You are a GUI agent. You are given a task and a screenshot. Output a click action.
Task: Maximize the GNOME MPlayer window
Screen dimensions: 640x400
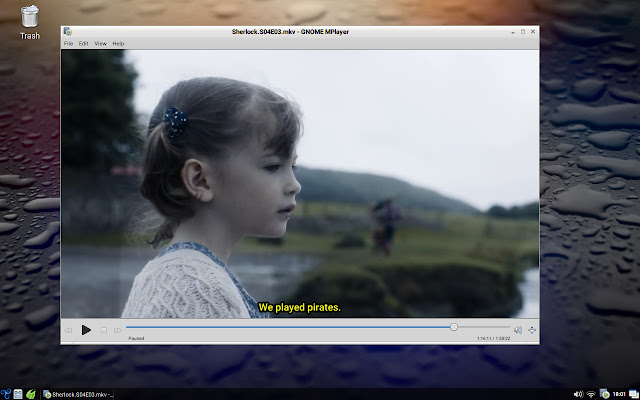(523, 31)
